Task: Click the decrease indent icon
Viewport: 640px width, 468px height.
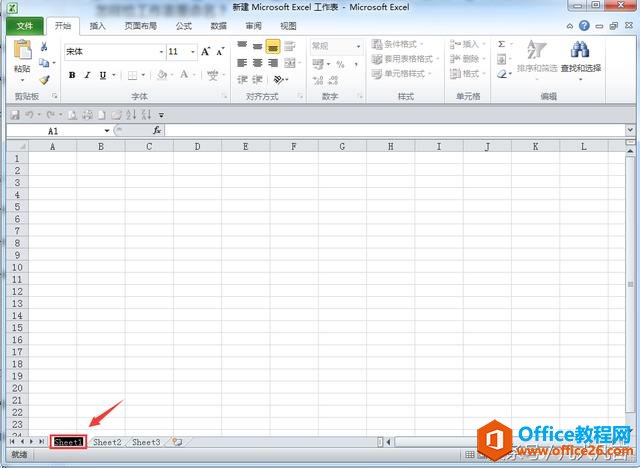Action: [x=242, y=79]
